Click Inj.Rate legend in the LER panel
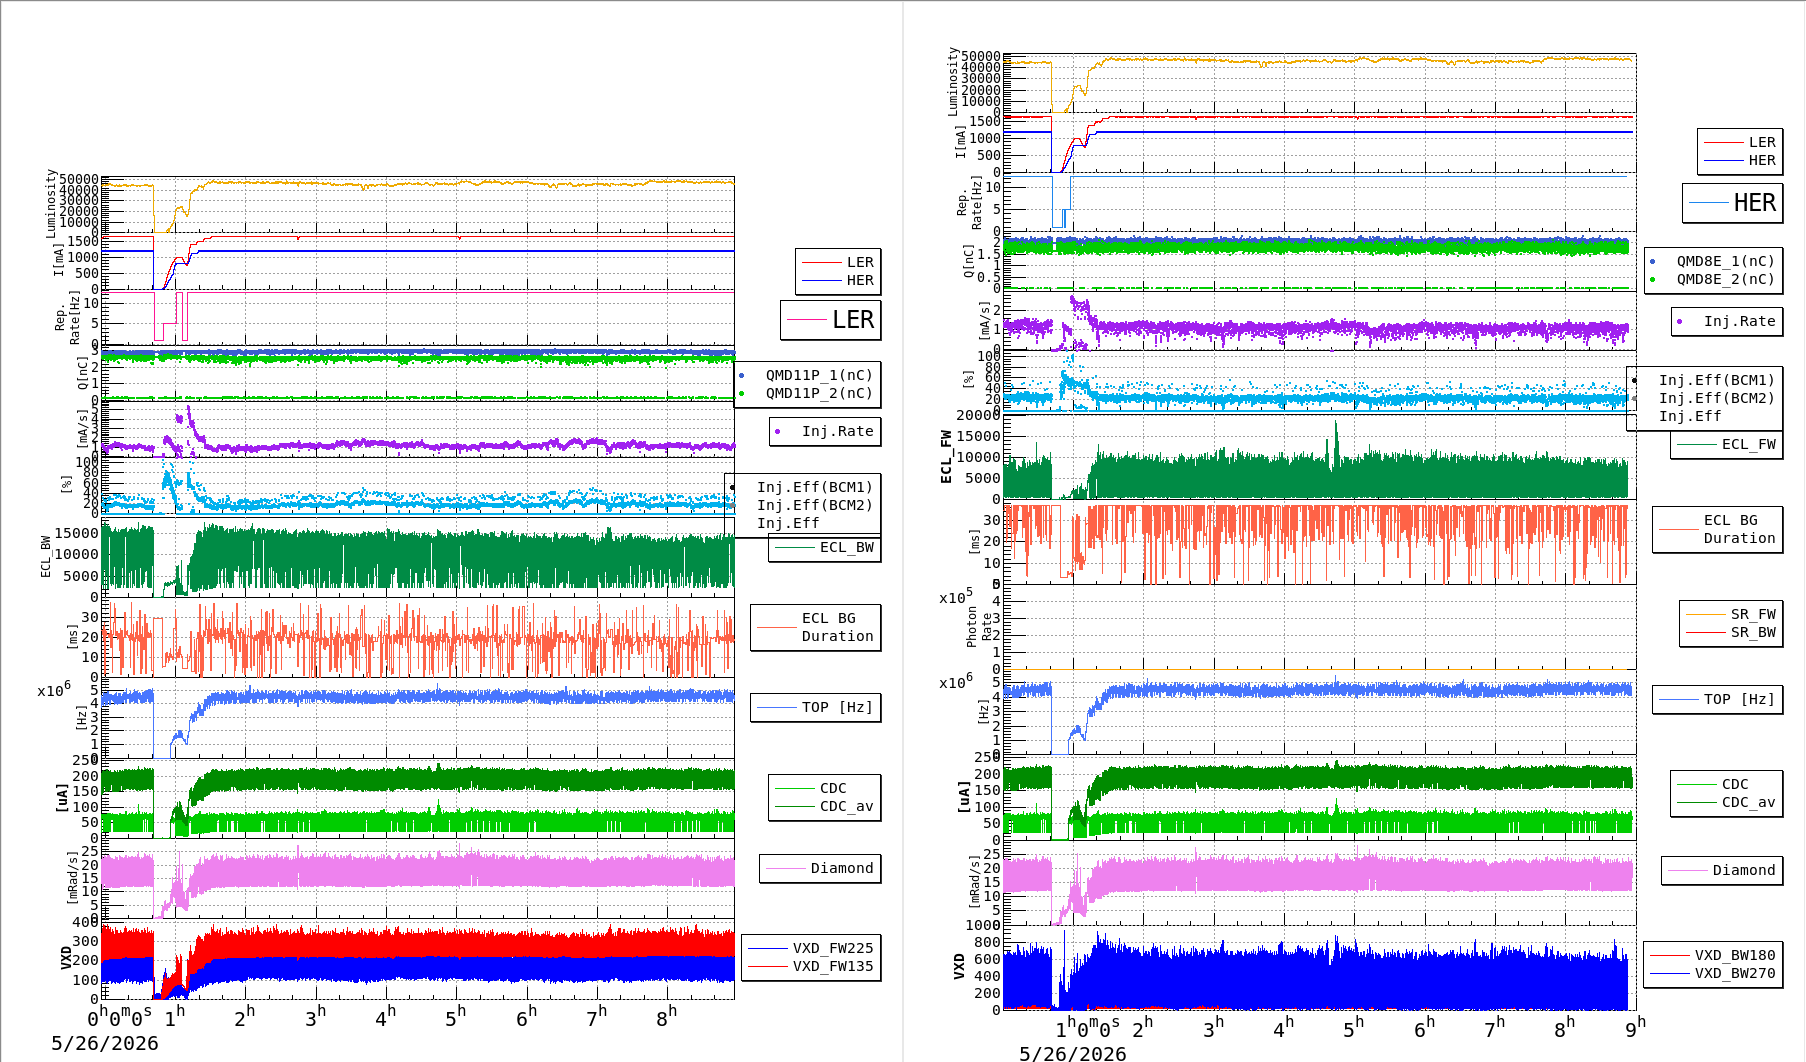Image resolution: width=1806 pixels, height=1062 pixels. (x=837, y=431)
